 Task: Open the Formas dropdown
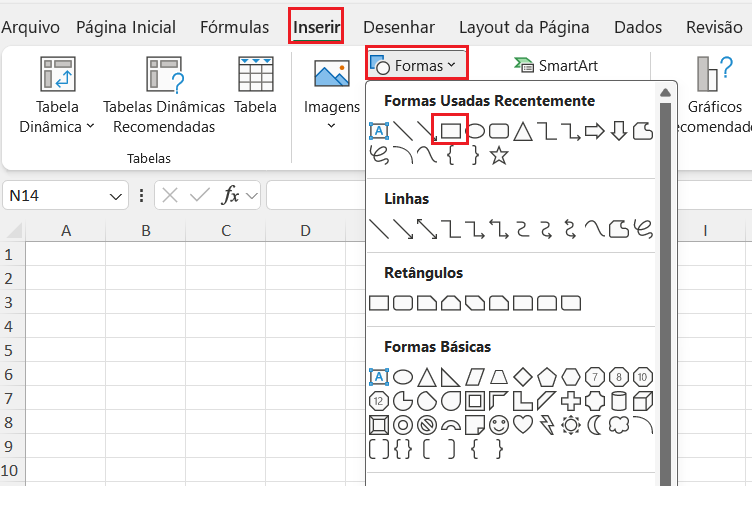coord(414,66)
